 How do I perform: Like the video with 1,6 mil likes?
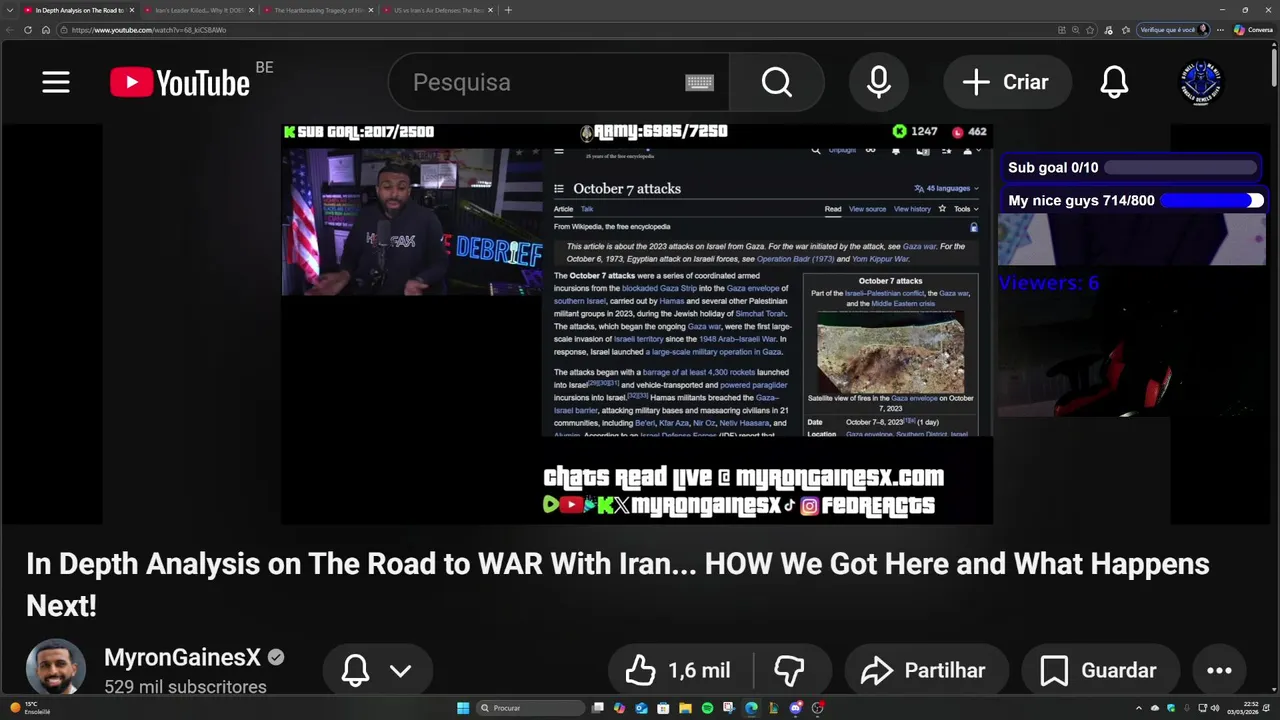[678, 670]
